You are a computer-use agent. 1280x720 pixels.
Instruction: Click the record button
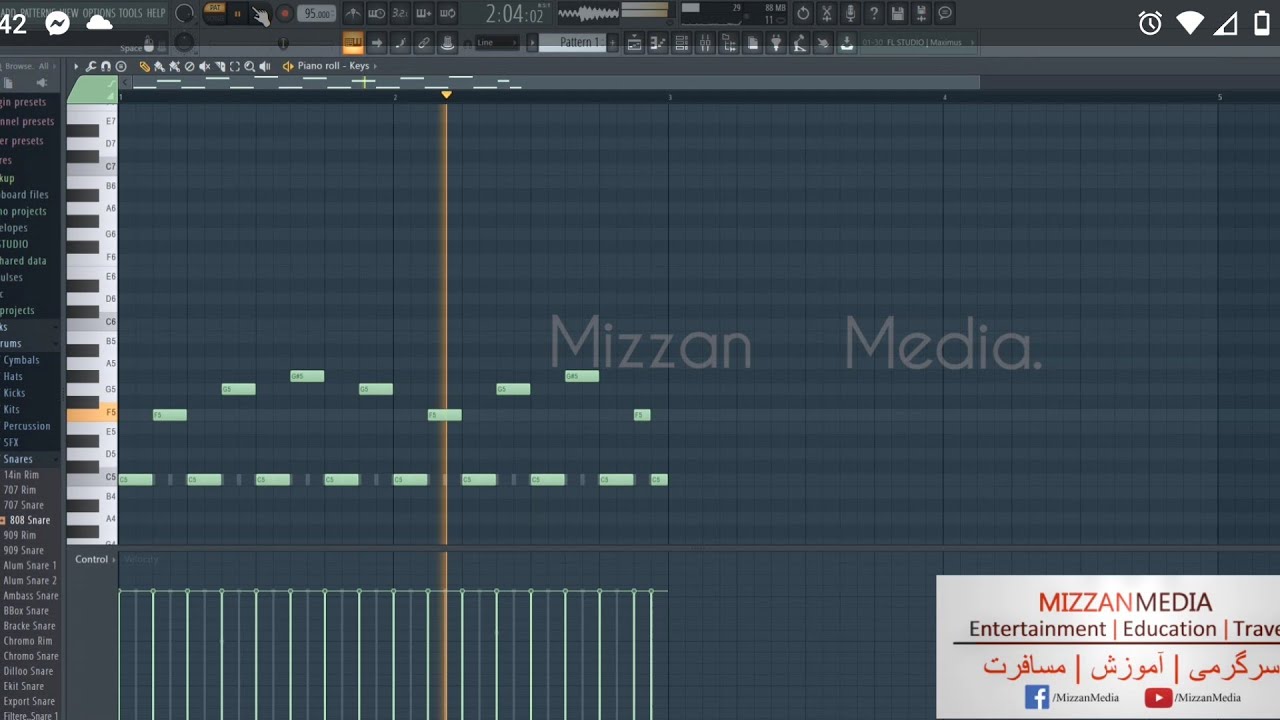click(285, 13)
